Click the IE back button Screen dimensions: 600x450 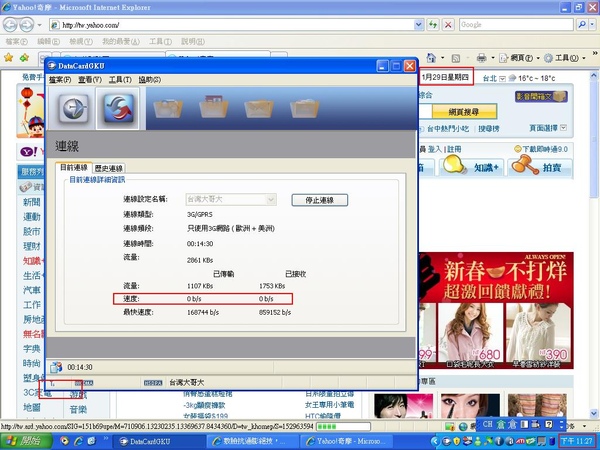click(x=10, y=25)
